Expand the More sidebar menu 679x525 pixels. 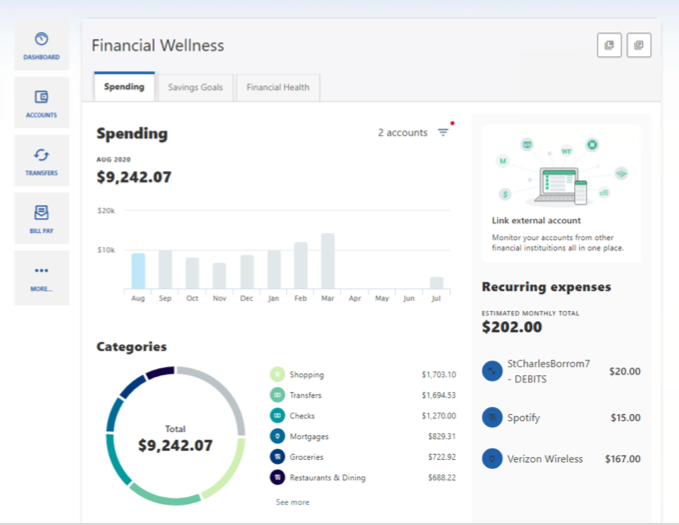point(41,277)
